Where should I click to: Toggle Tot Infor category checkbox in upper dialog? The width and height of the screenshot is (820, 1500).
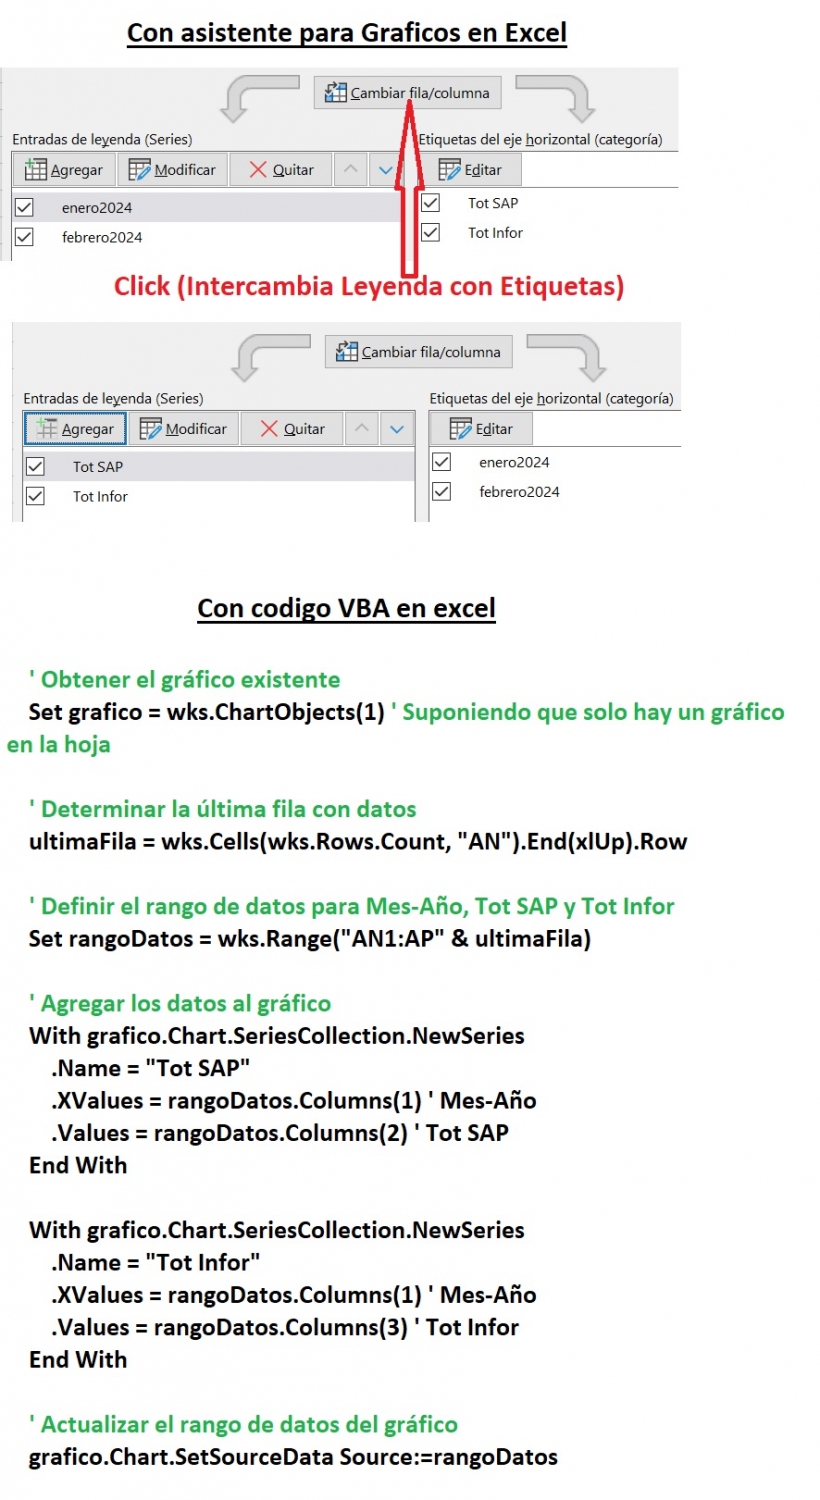click(431, 232)
